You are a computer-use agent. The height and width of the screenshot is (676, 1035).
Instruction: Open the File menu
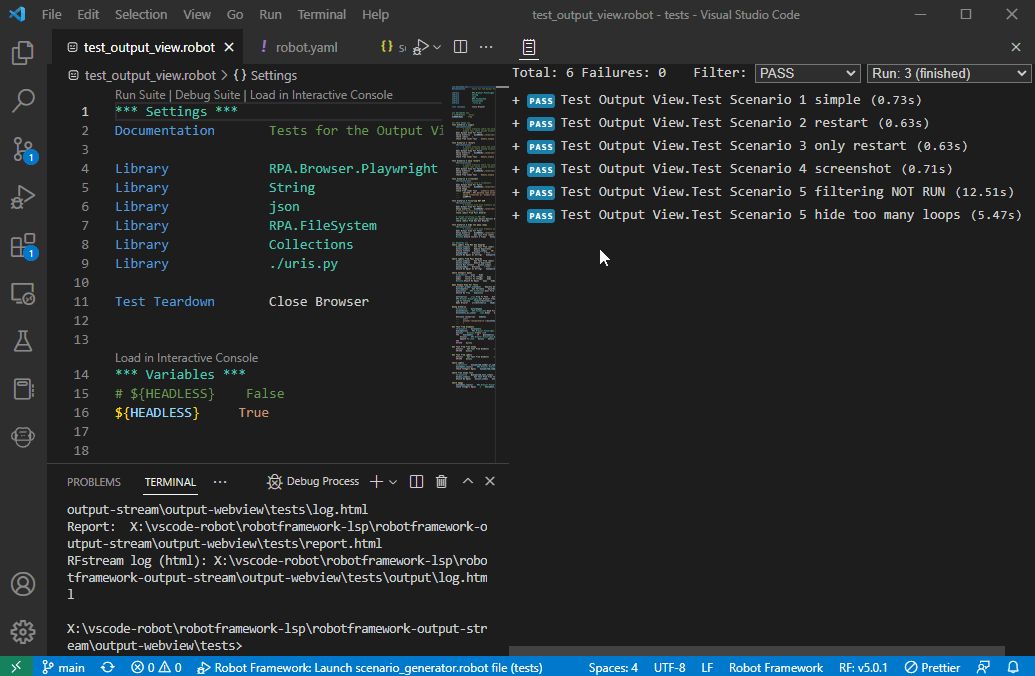(51, 15)
